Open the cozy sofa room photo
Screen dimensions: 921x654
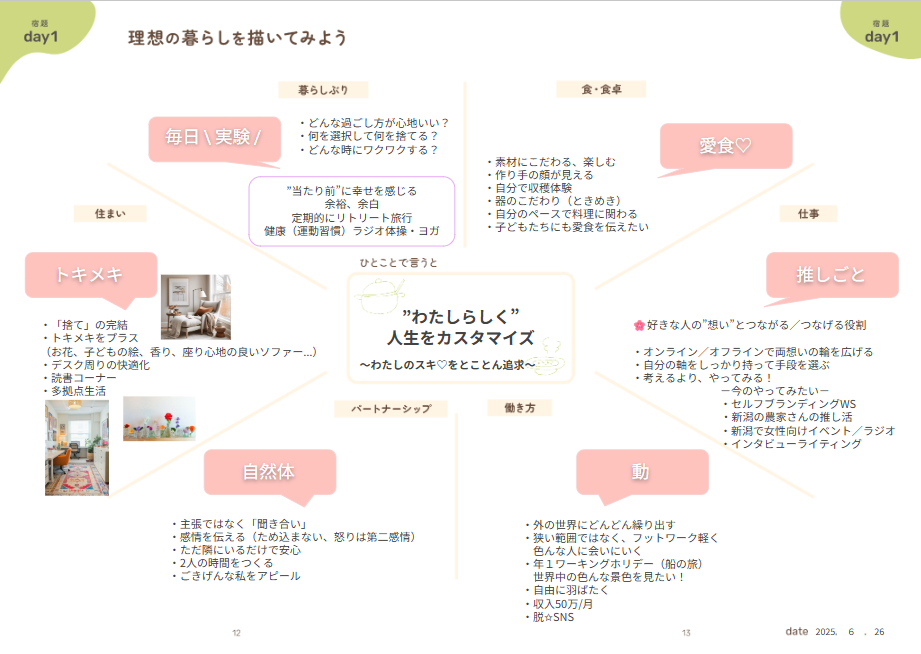[195, 307]
